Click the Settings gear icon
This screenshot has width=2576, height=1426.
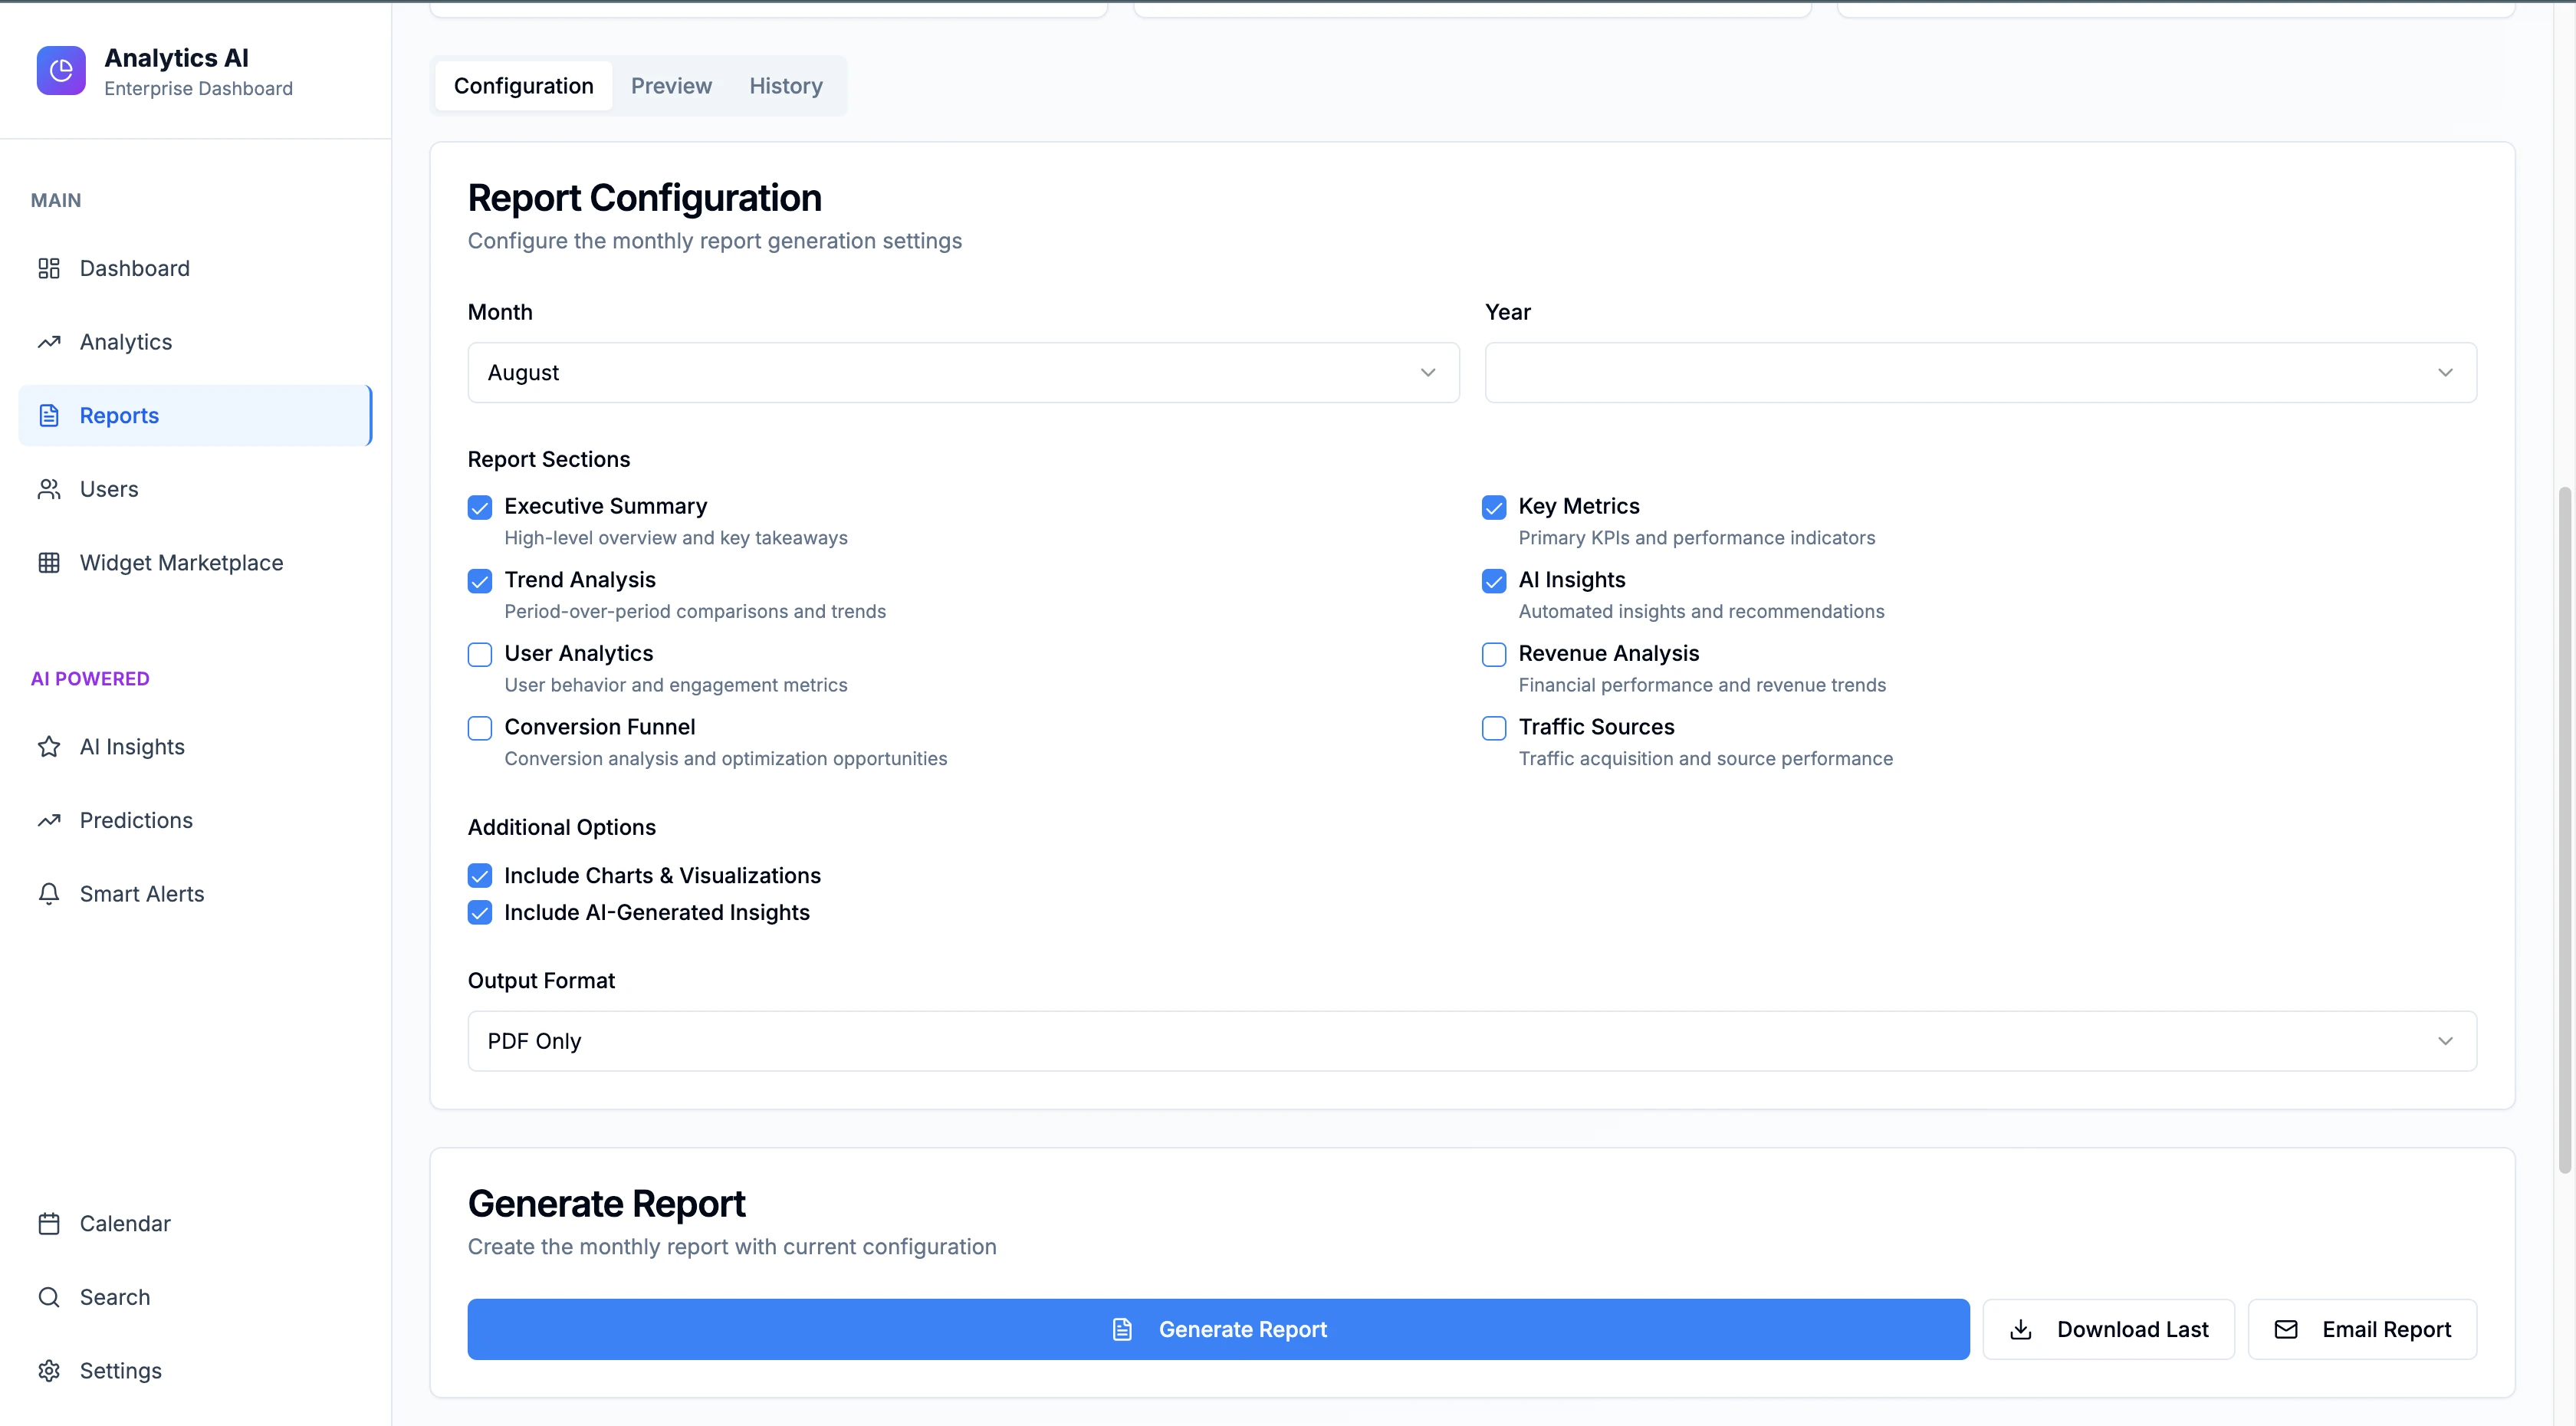click(49, 1371)
